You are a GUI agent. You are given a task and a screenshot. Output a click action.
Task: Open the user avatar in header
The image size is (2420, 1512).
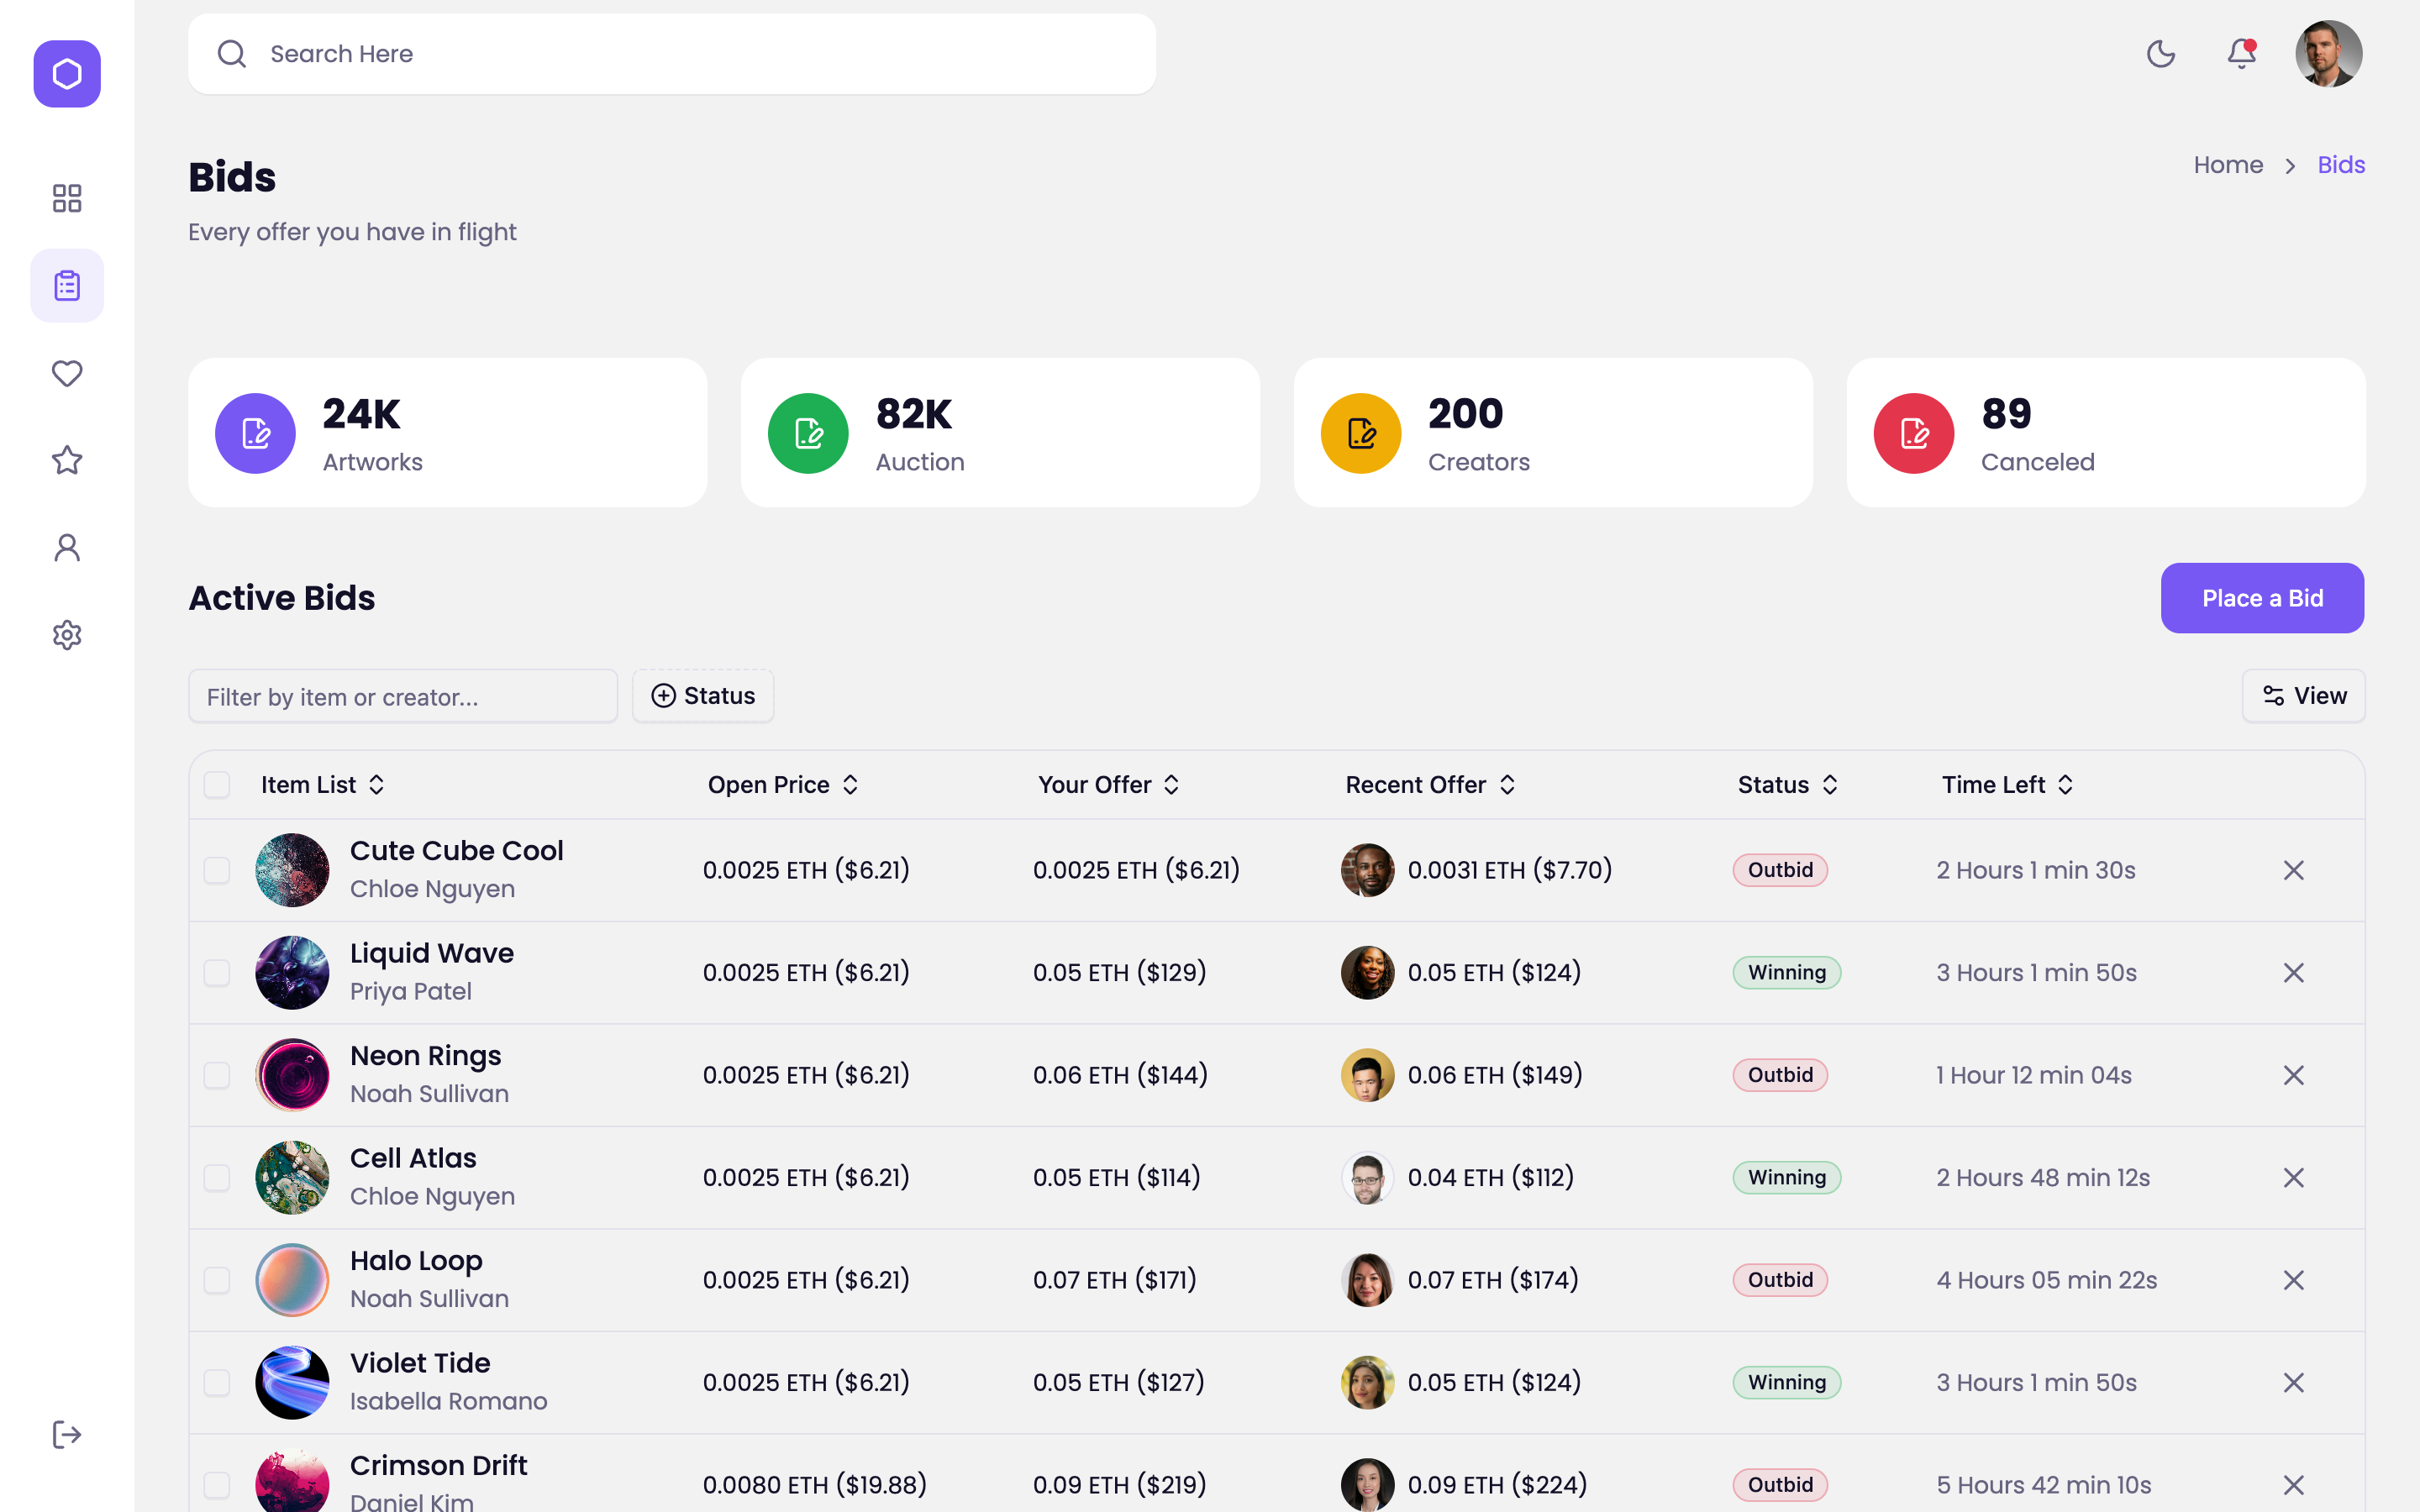point(2328,54)
